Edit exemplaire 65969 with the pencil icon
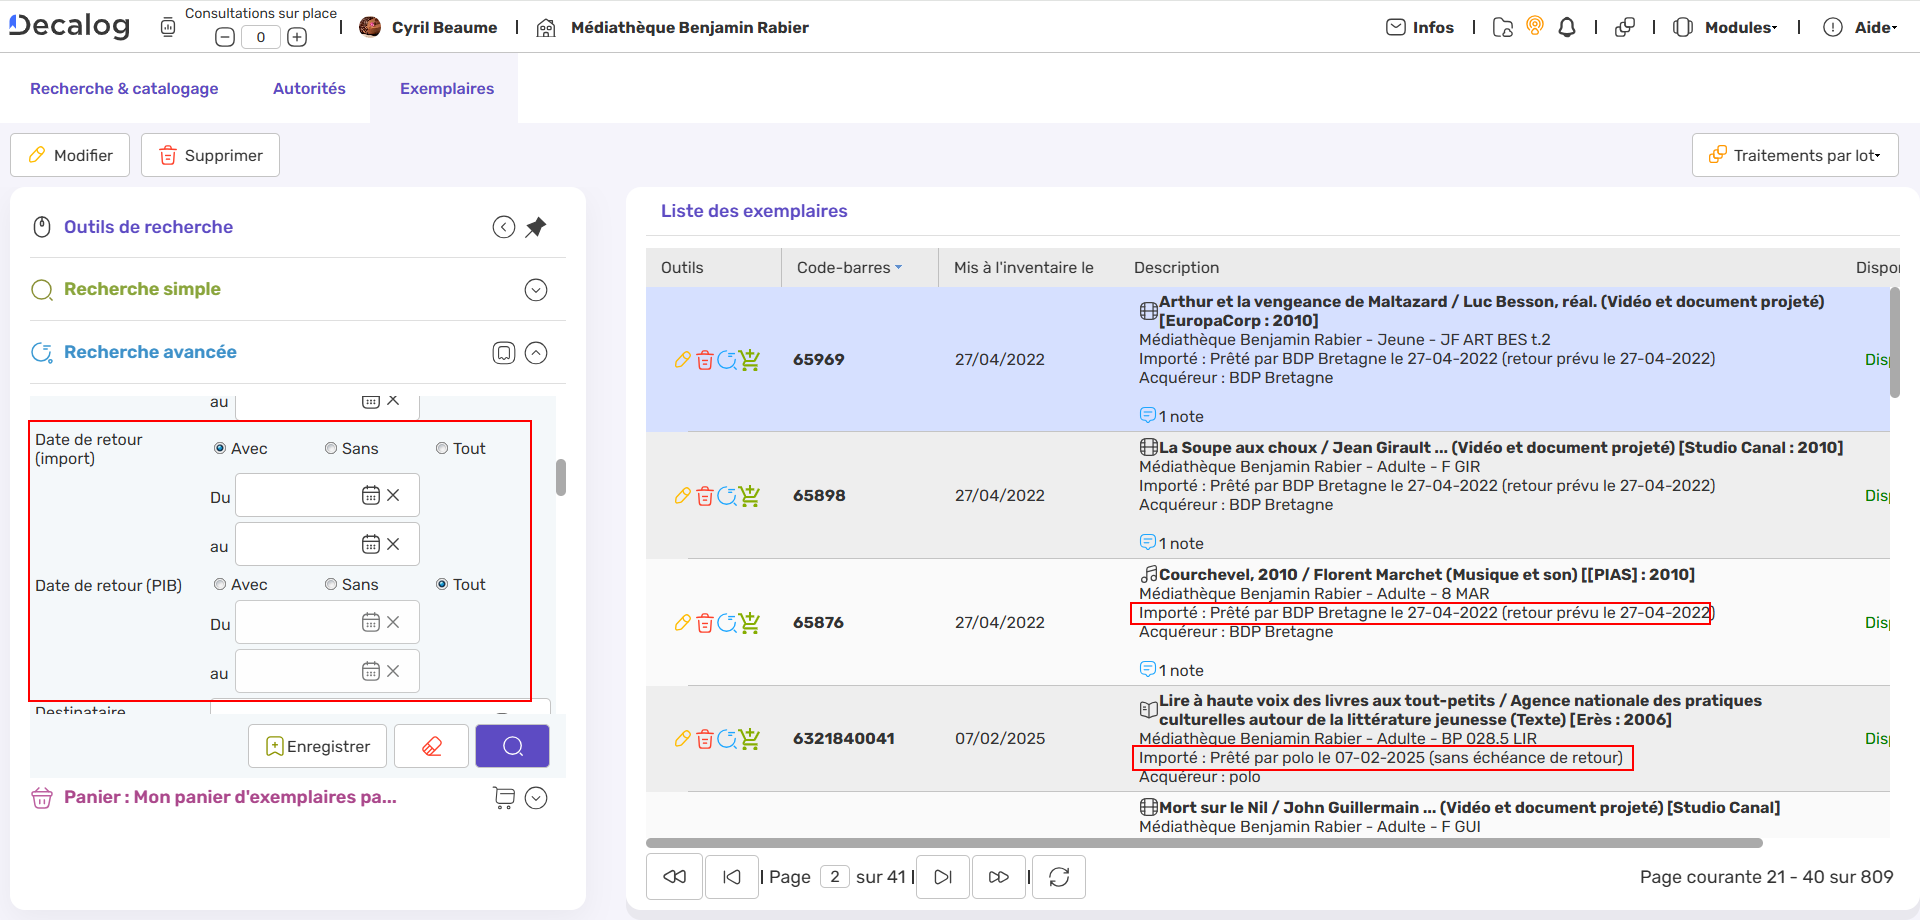 [683, 360]
